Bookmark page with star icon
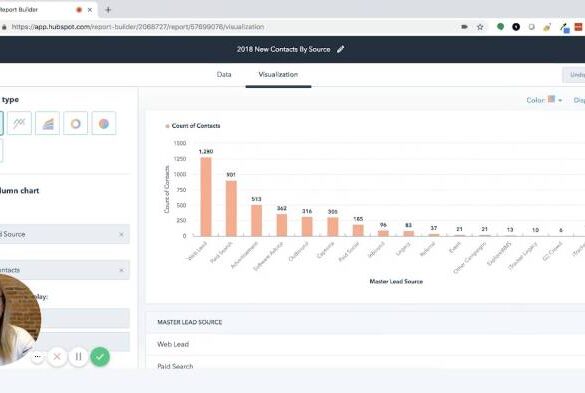Screen dimensions: 585x393 pos(480,27)
